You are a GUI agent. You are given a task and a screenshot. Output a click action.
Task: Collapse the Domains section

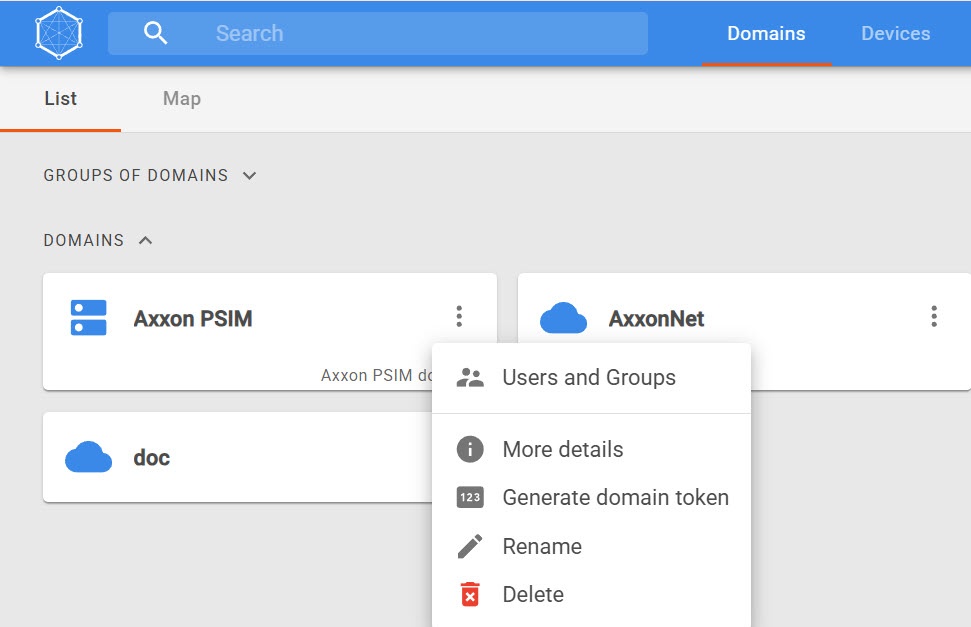[x=146, y=241]
